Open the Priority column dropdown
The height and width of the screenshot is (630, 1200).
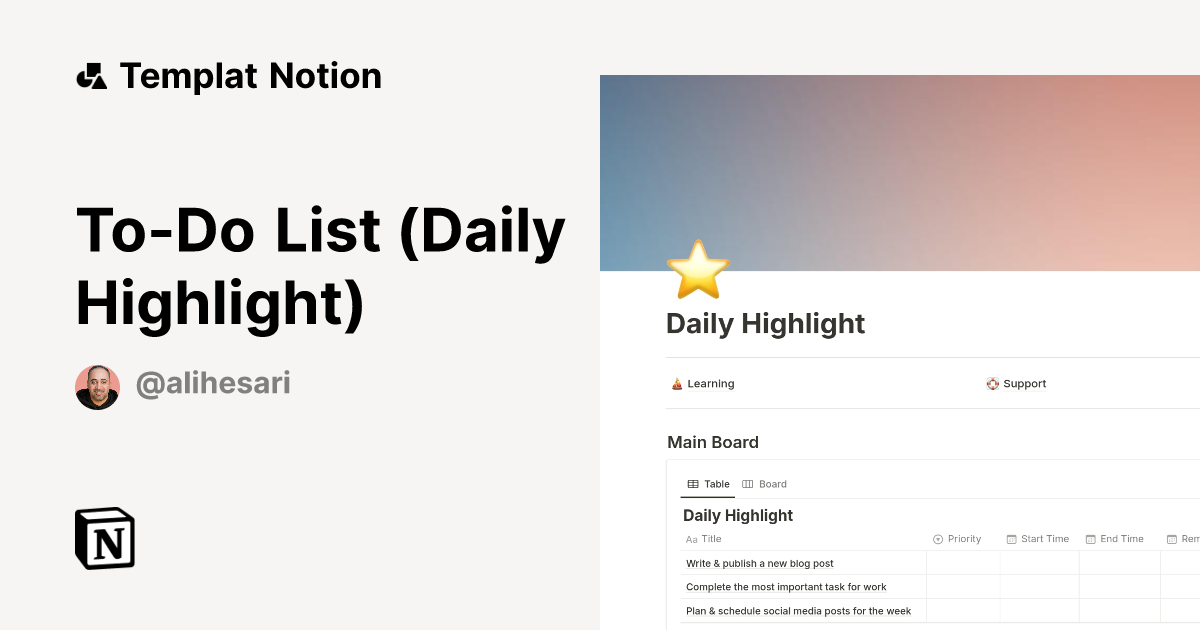point(957,539)
